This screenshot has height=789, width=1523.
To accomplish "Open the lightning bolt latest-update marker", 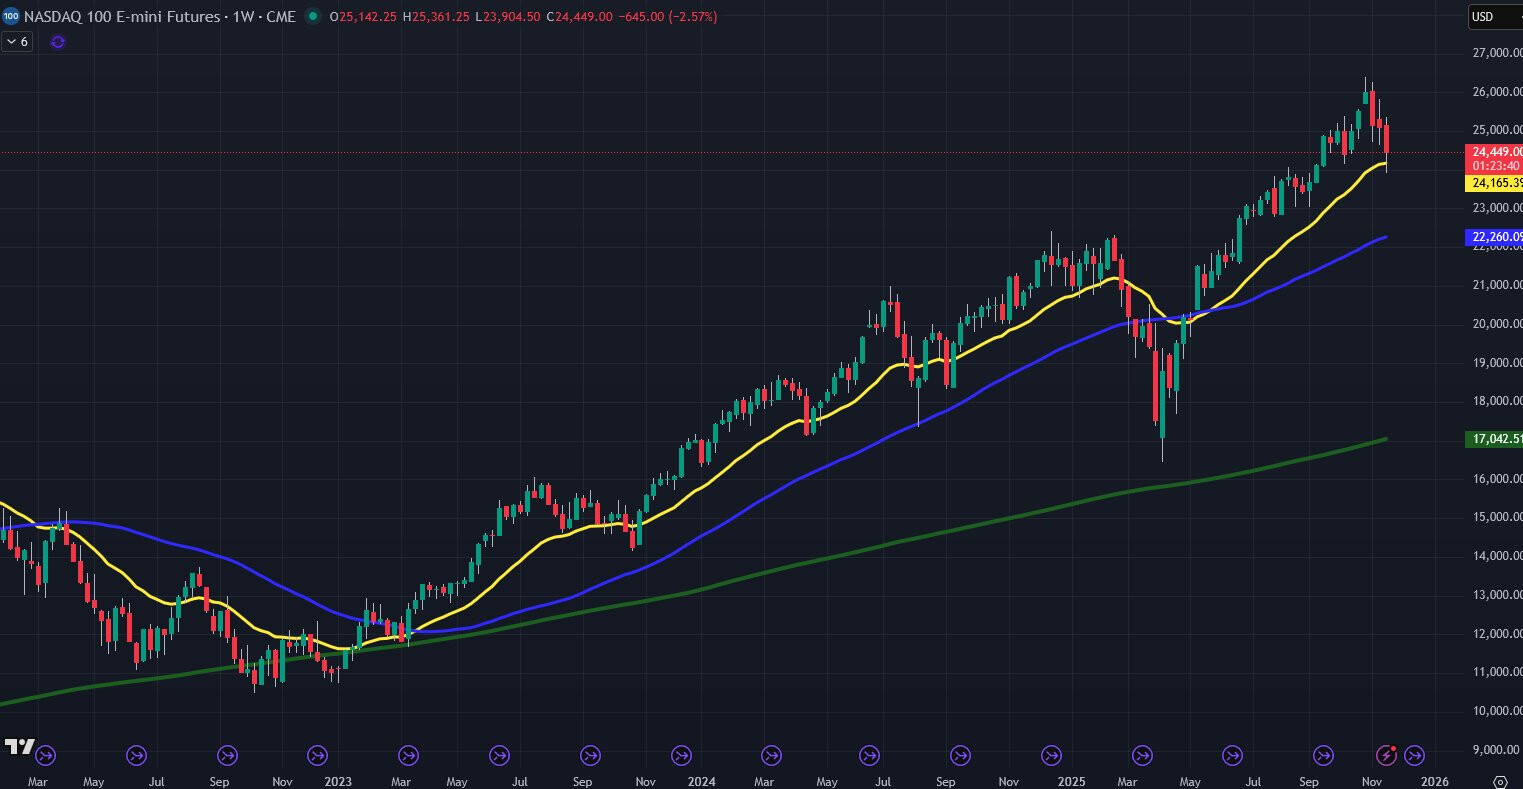I will click(x=1387, y=755).
